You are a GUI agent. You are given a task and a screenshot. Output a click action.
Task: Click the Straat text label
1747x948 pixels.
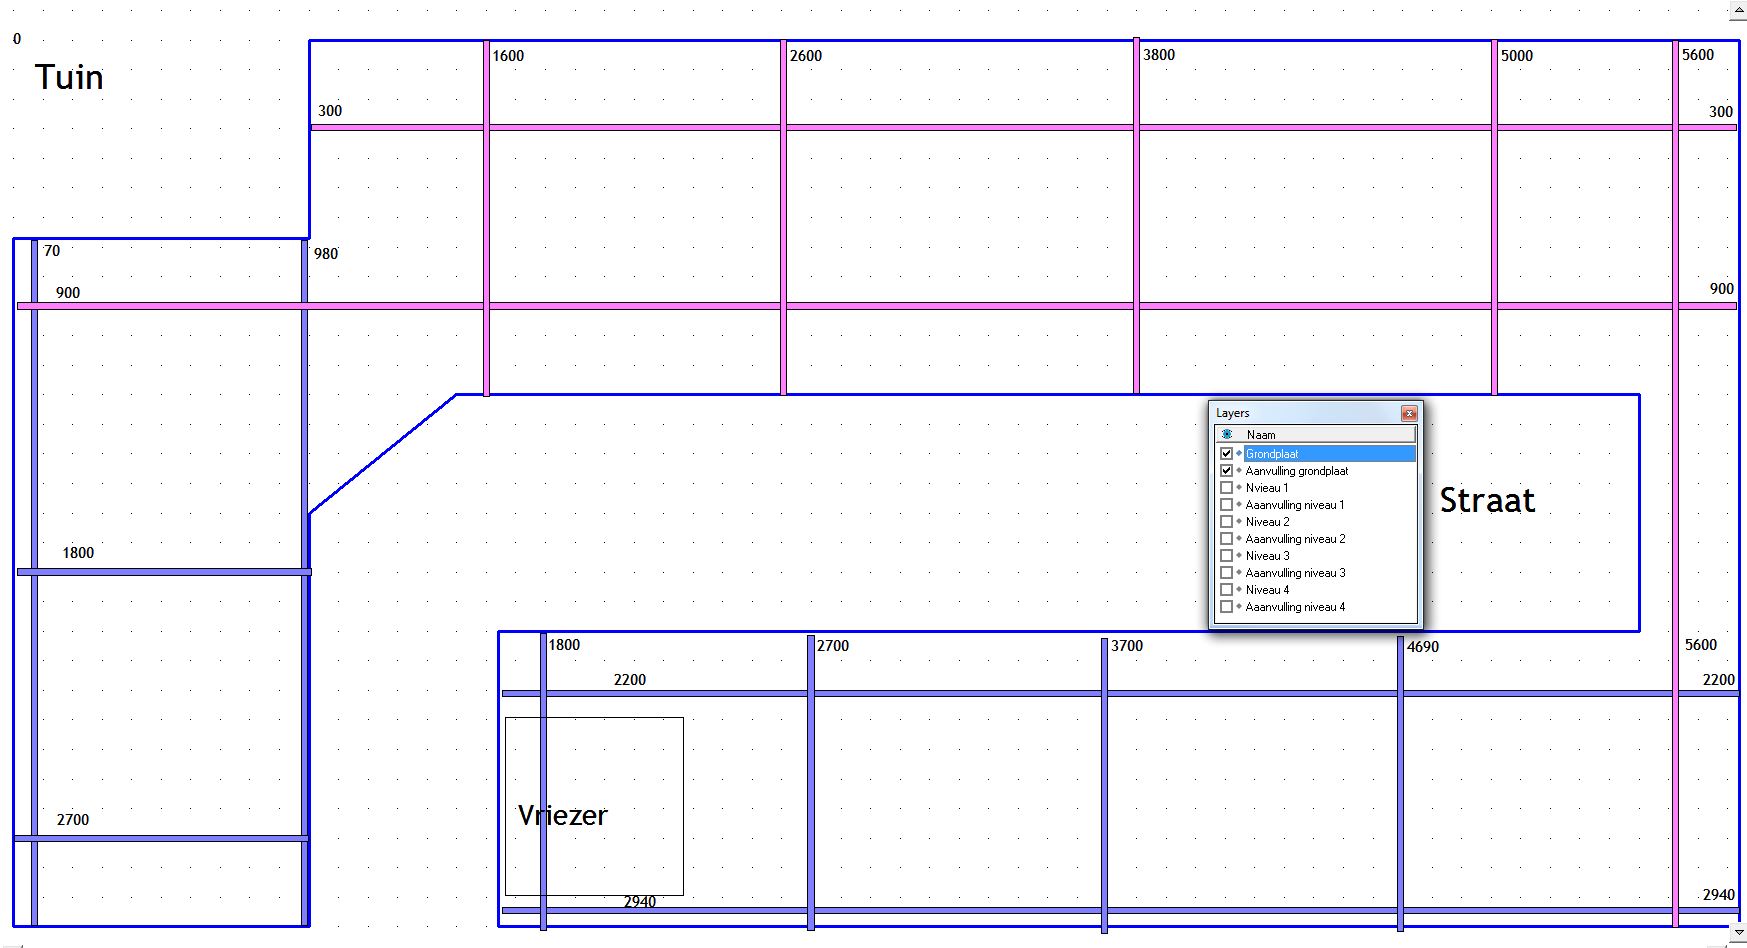[x=1487, y=500]
